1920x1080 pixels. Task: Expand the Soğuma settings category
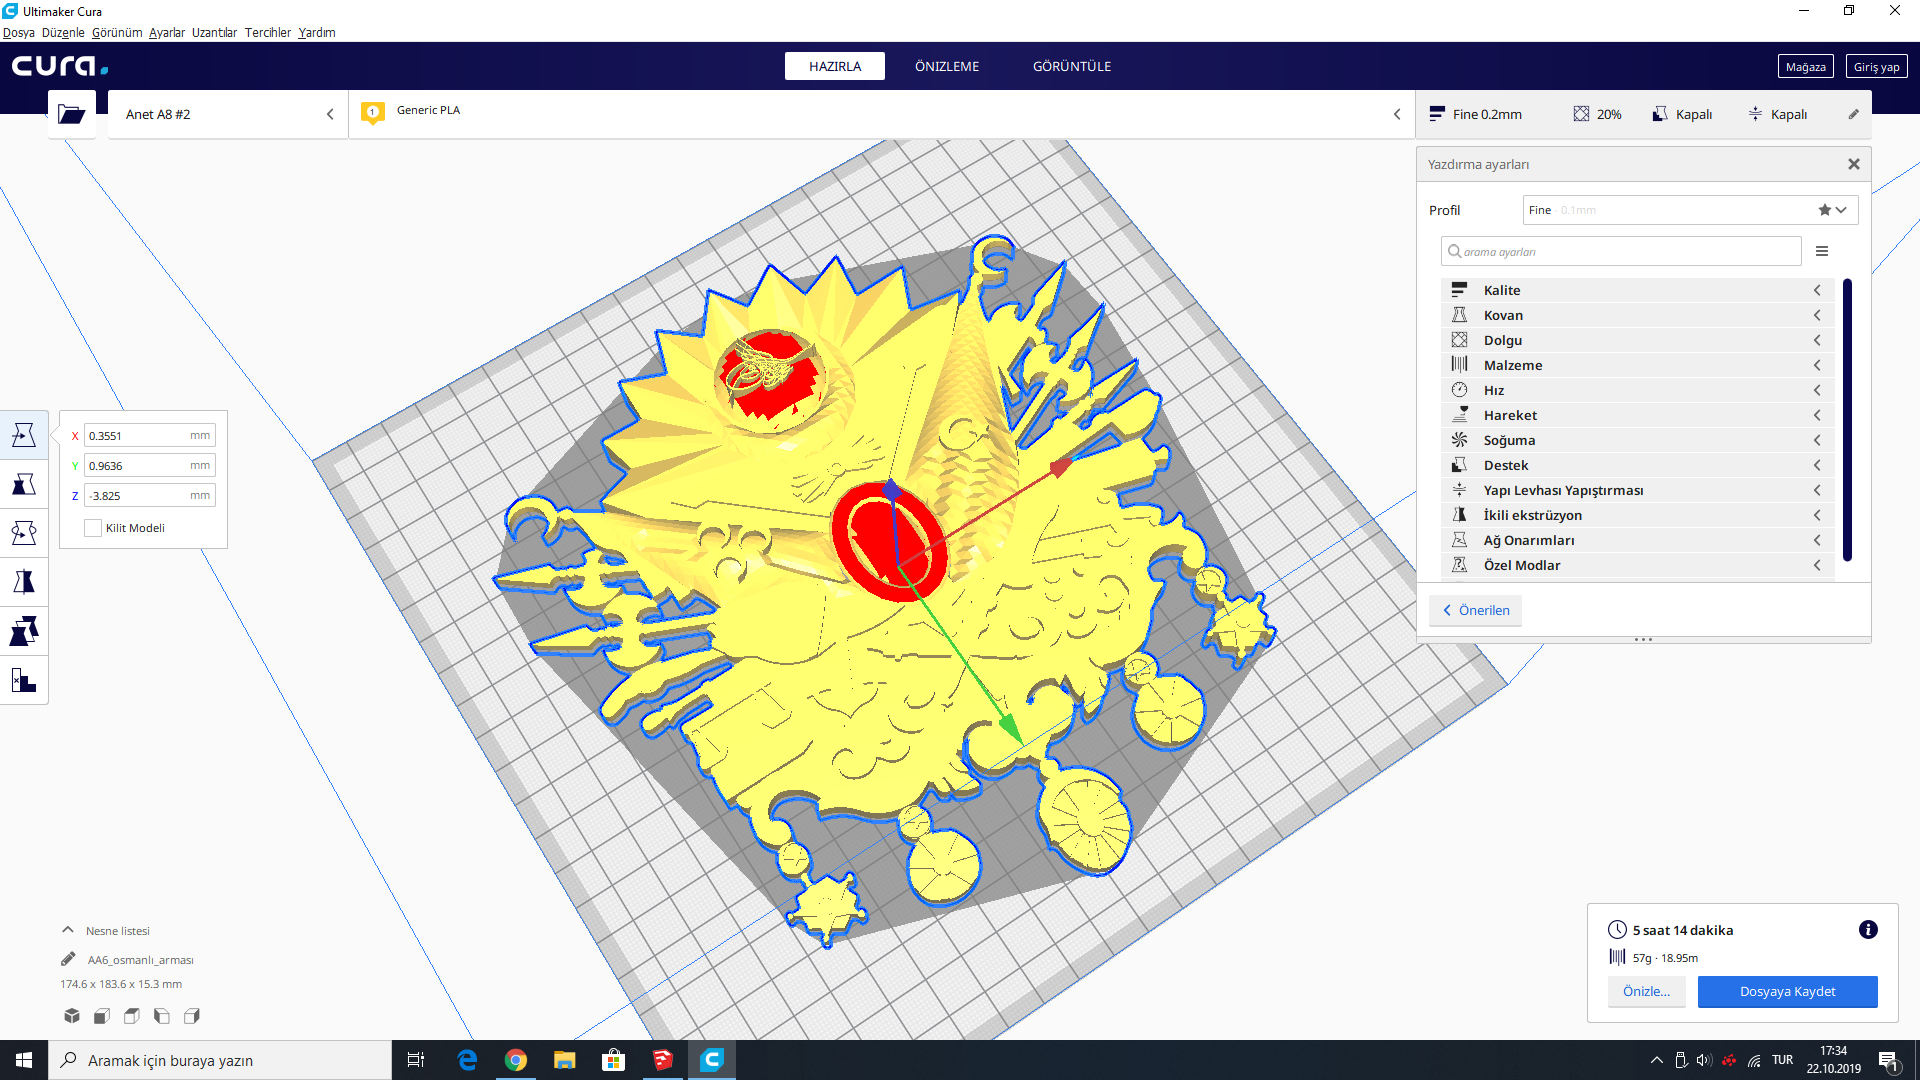coord(1637,440)
